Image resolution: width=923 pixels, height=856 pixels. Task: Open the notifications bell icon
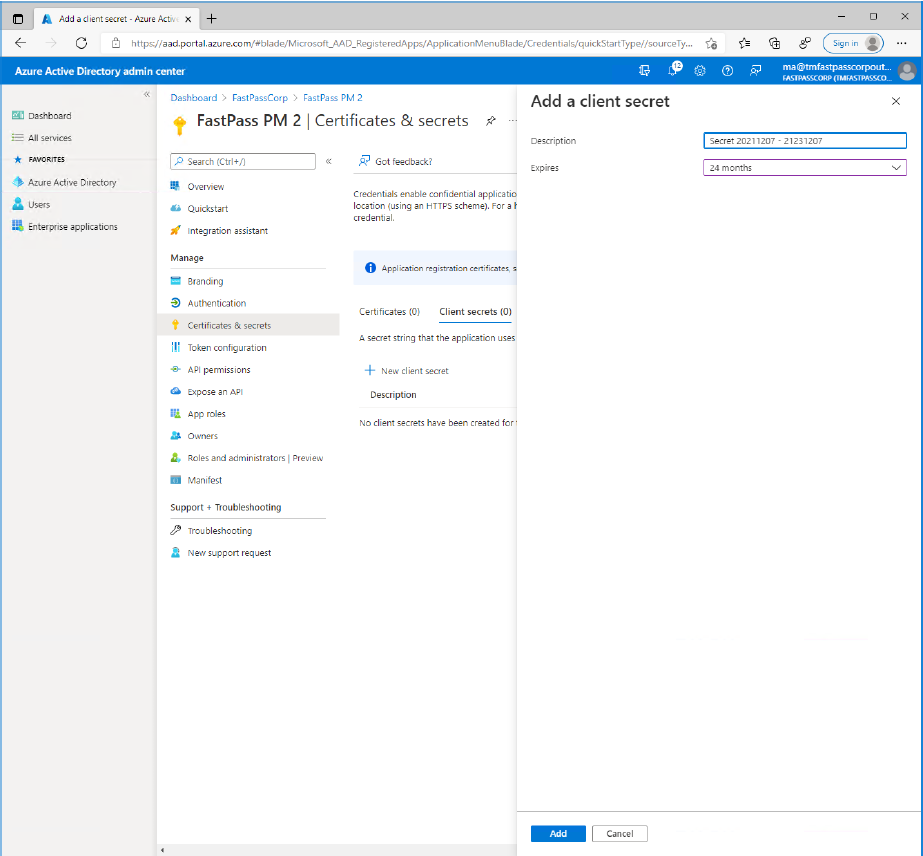click(673, 71)
